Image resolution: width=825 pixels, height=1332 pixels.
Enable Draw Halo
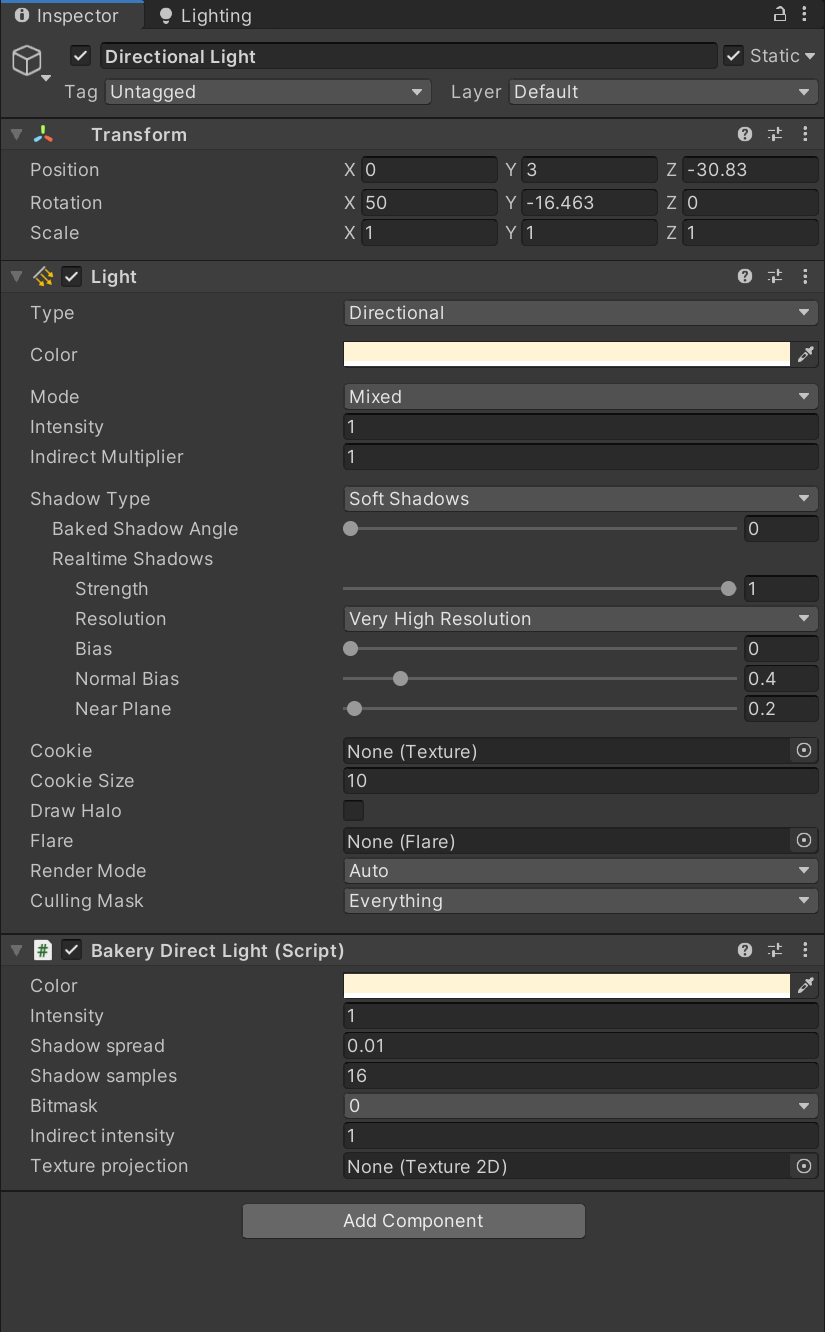pos(353,810)
